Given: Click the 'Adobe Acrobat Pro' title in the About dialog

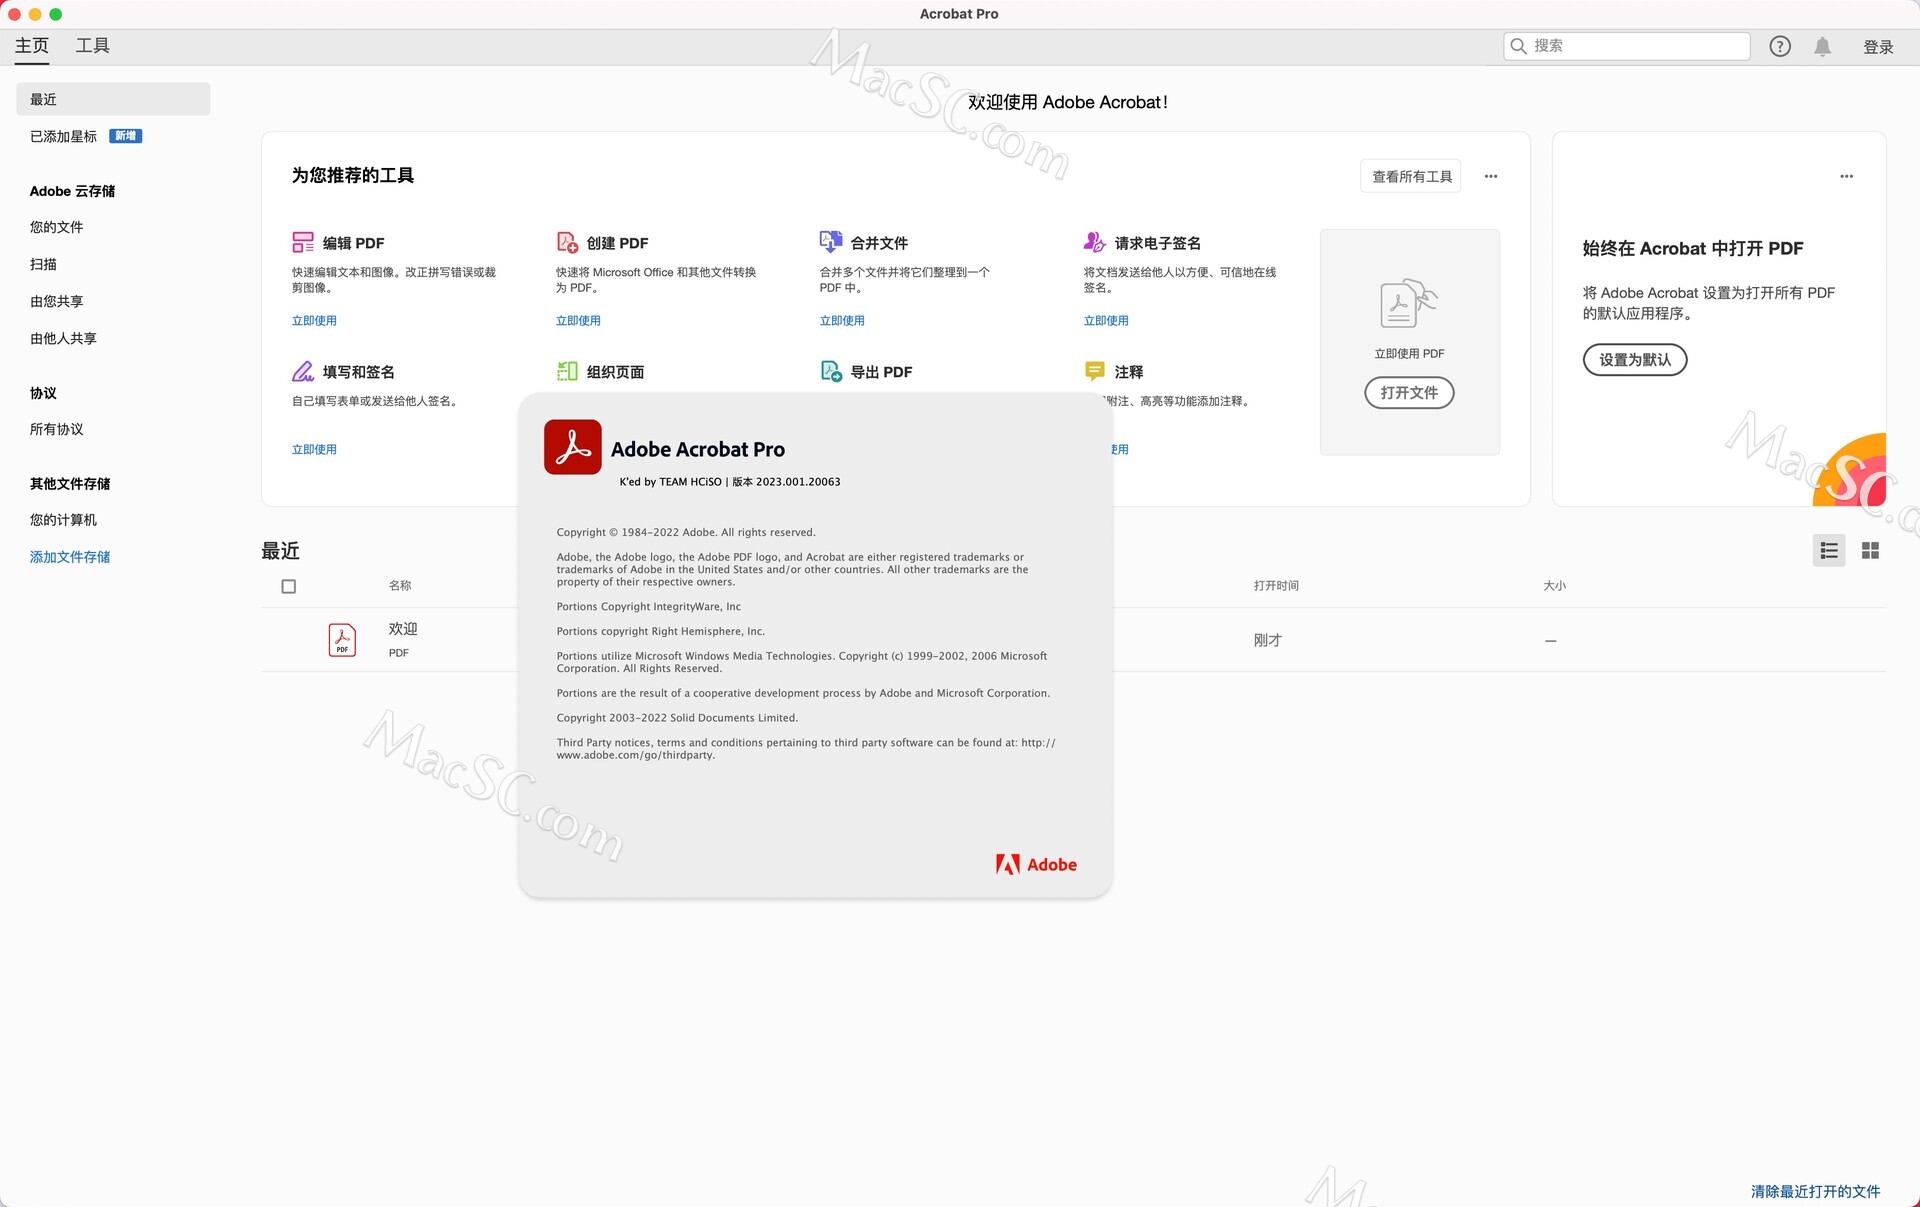Looking at the screenshot, I should pyautogui.click(x=698, y=449).
